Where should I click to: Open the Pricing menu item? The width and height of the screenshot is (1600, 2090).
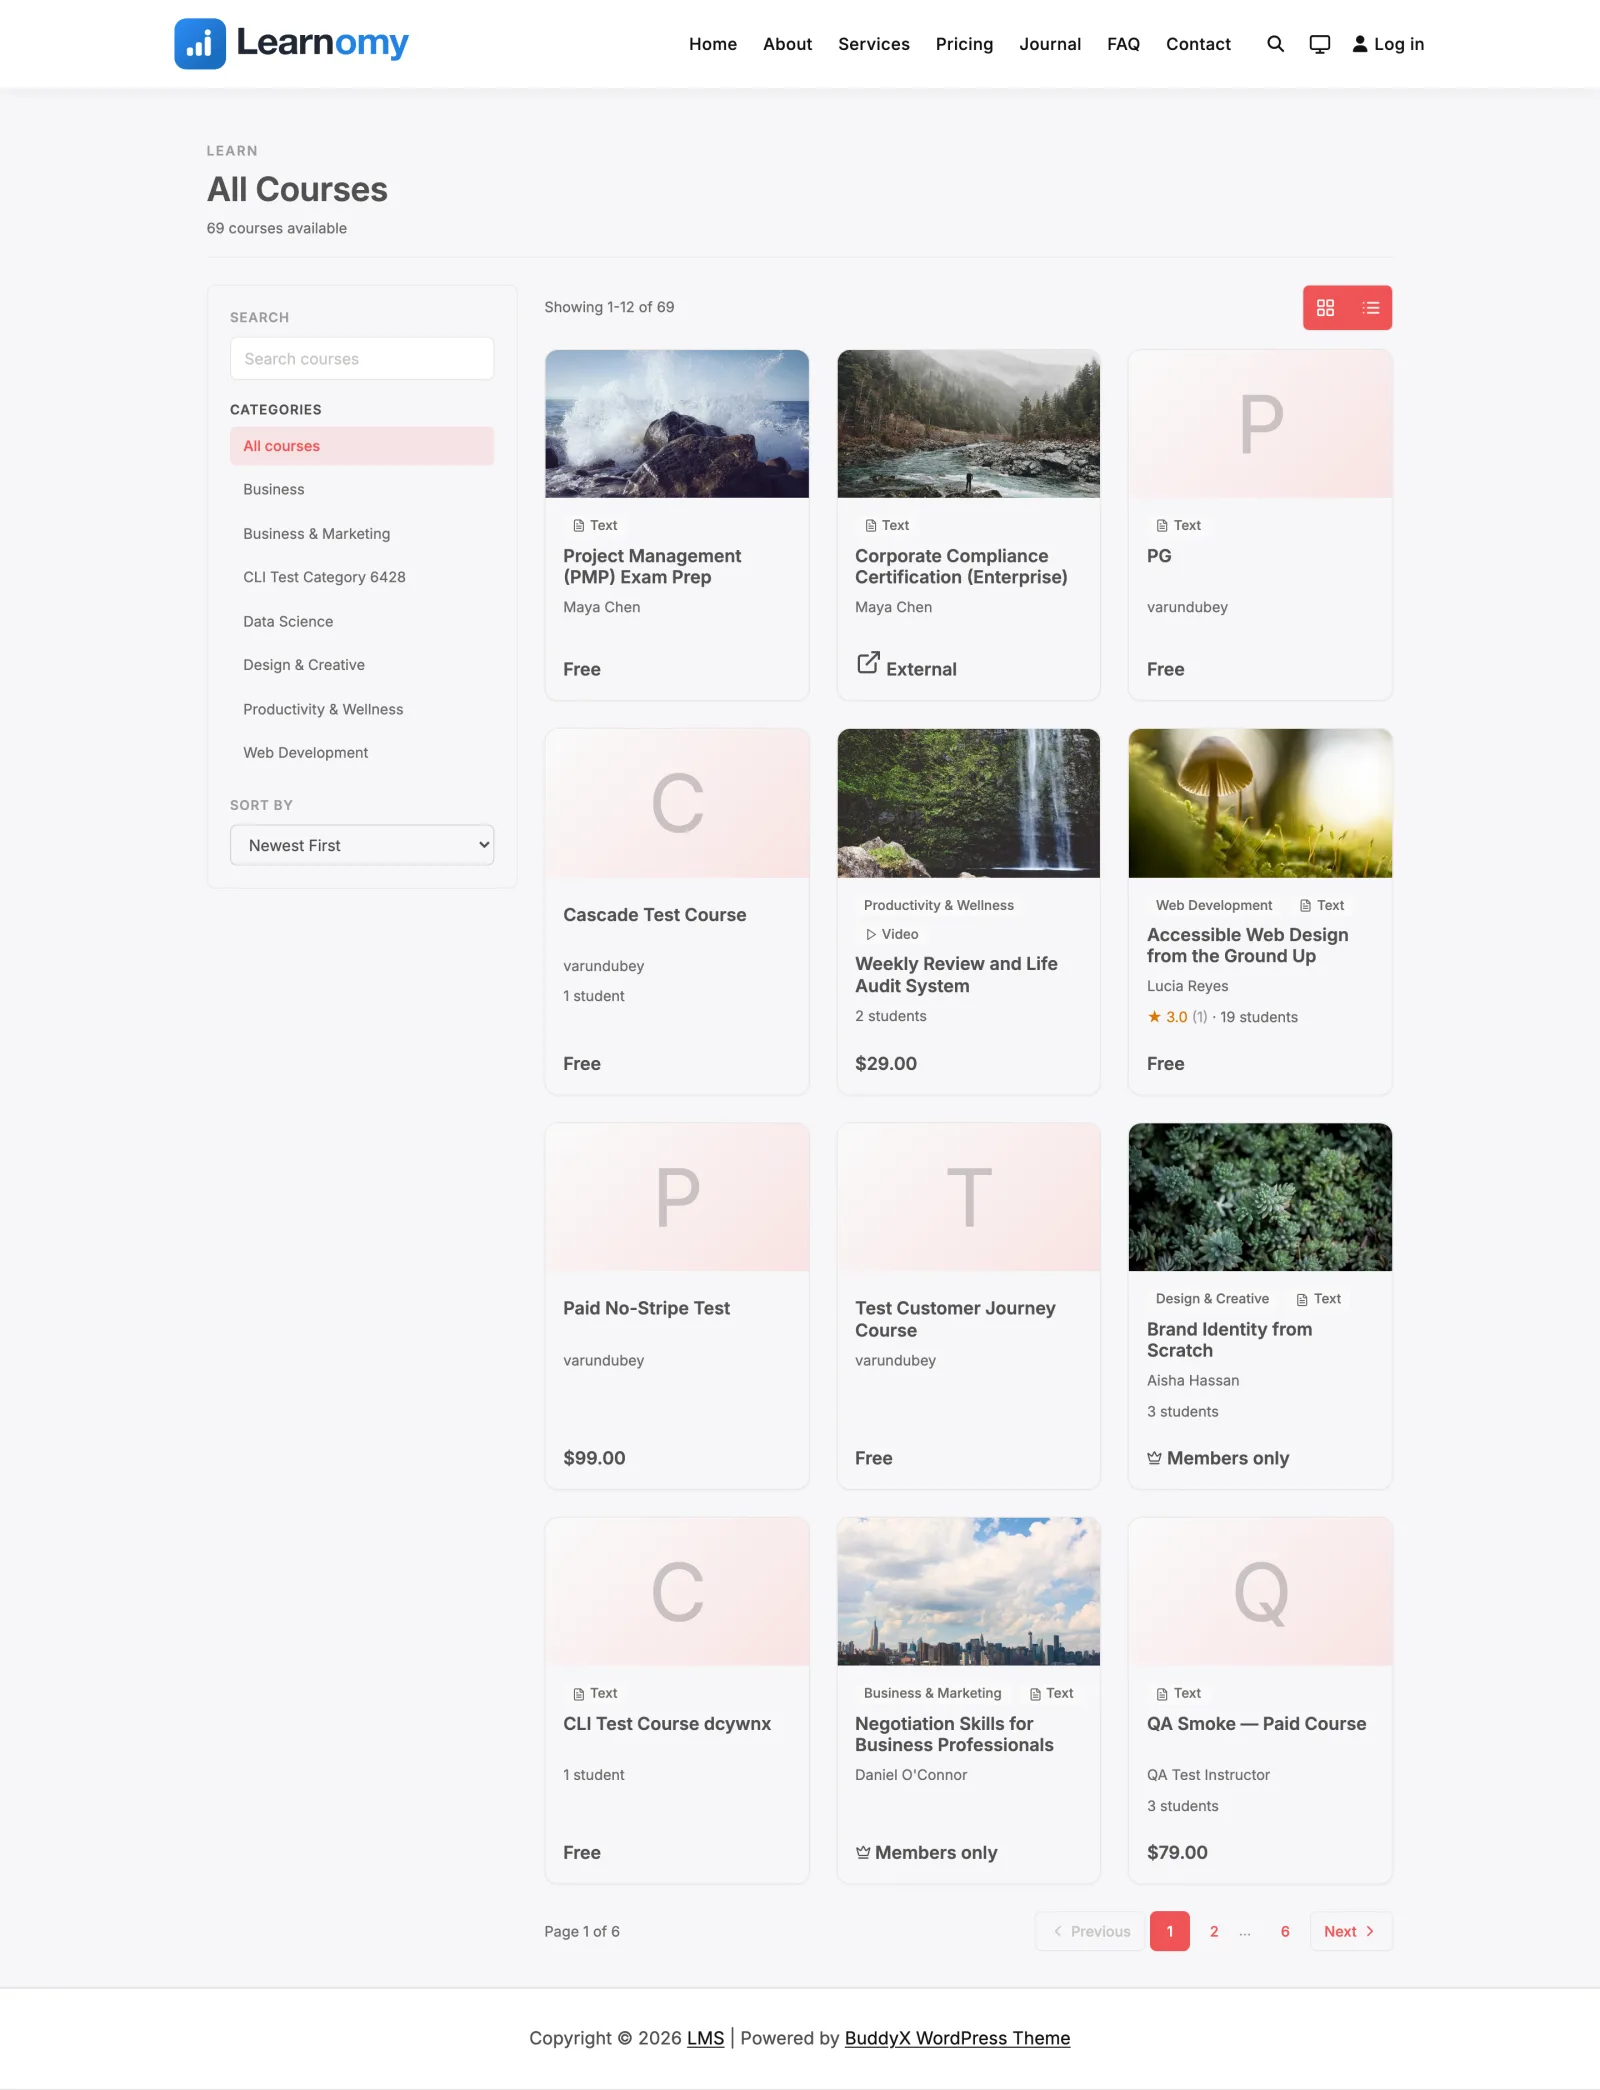(x=964, y=44)
